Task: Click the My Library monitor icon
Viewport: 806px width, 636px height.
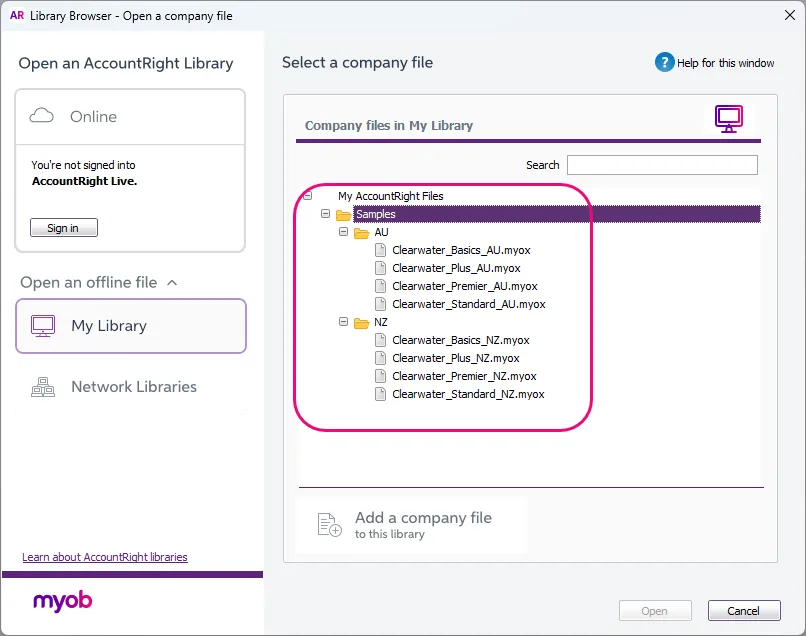Action: tap(43, 326)
